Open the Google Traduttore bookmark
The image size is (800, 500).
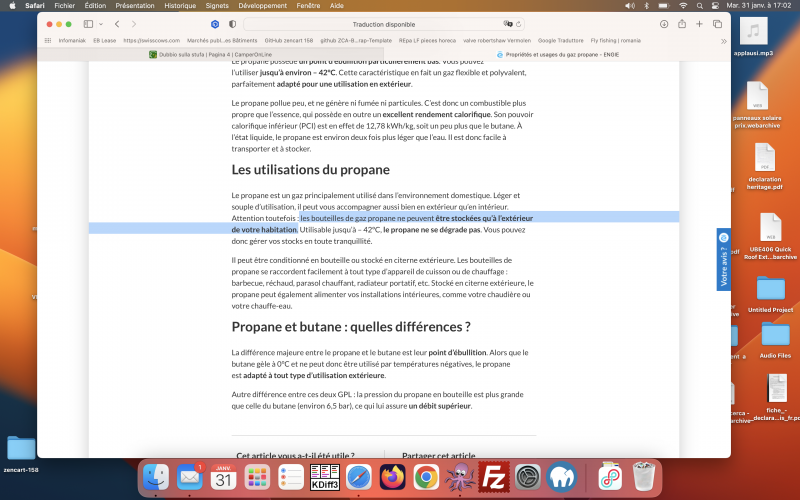561,40
